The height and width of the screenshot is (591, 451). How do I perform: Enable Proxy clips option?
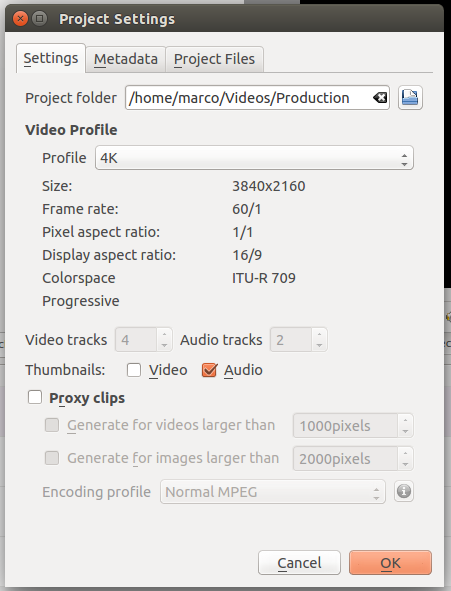[x=35, y=397]
